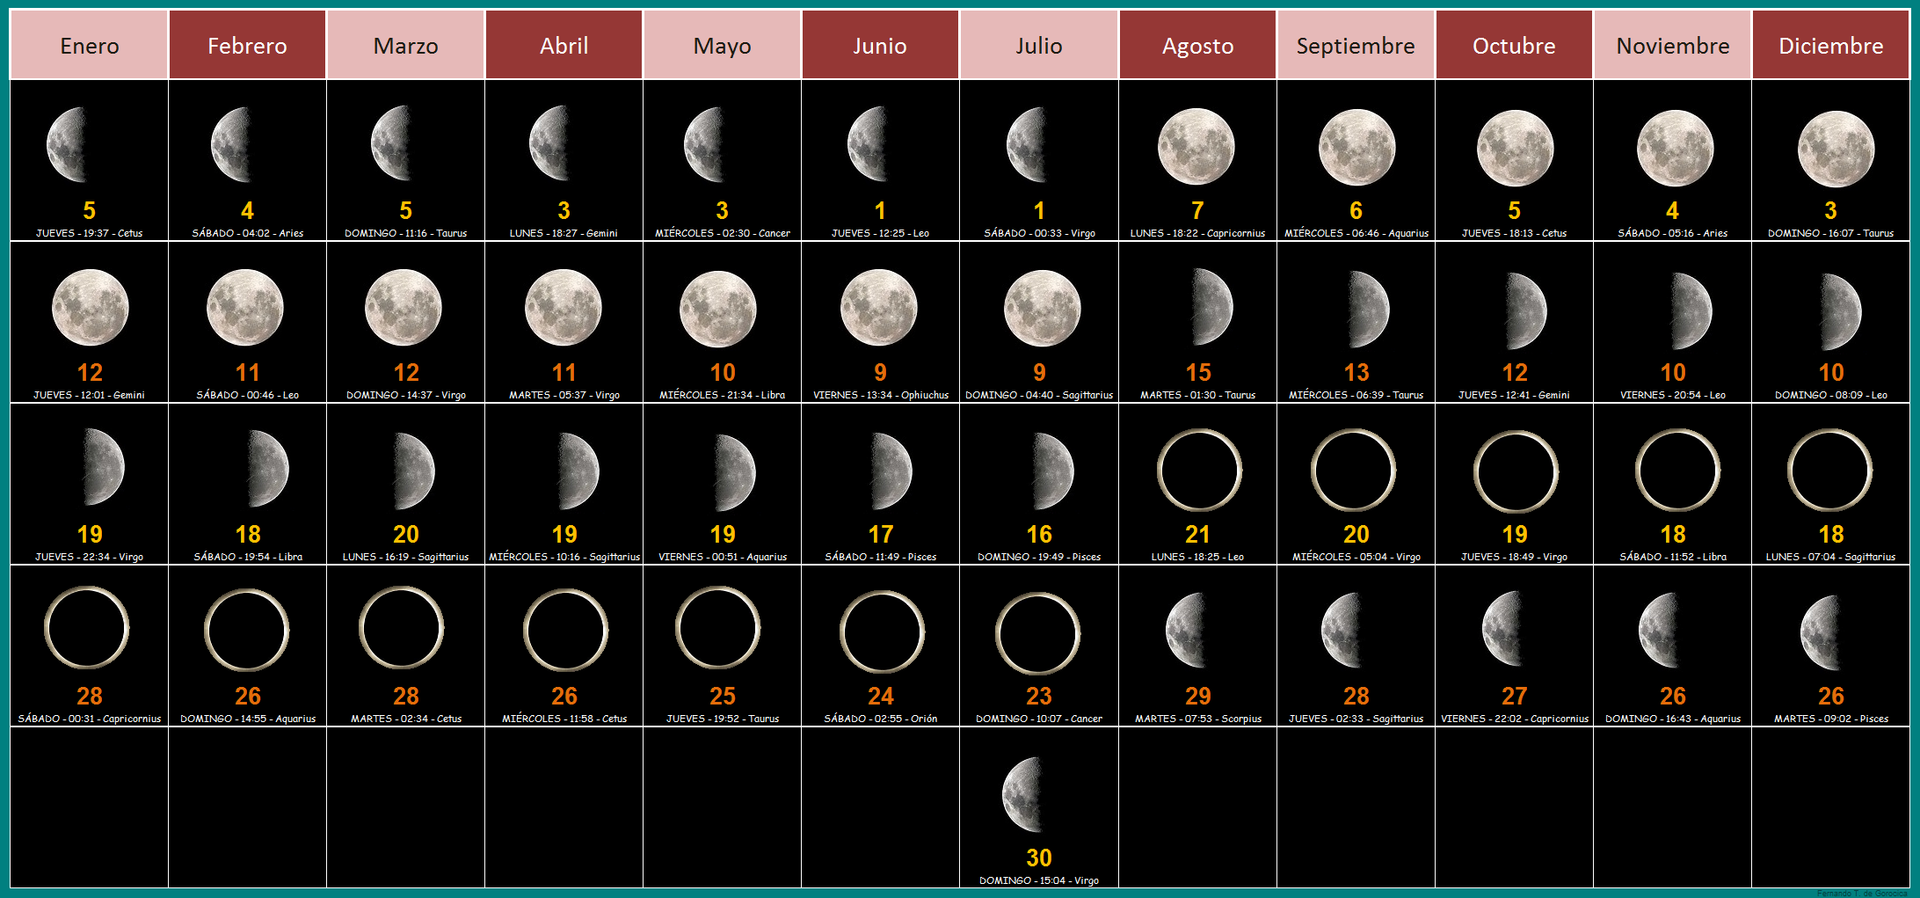Click the 'JUEVES - 19:37 - Cetus' caption
The height and width of the screenshot is (898, 1920).
point(89,233)
